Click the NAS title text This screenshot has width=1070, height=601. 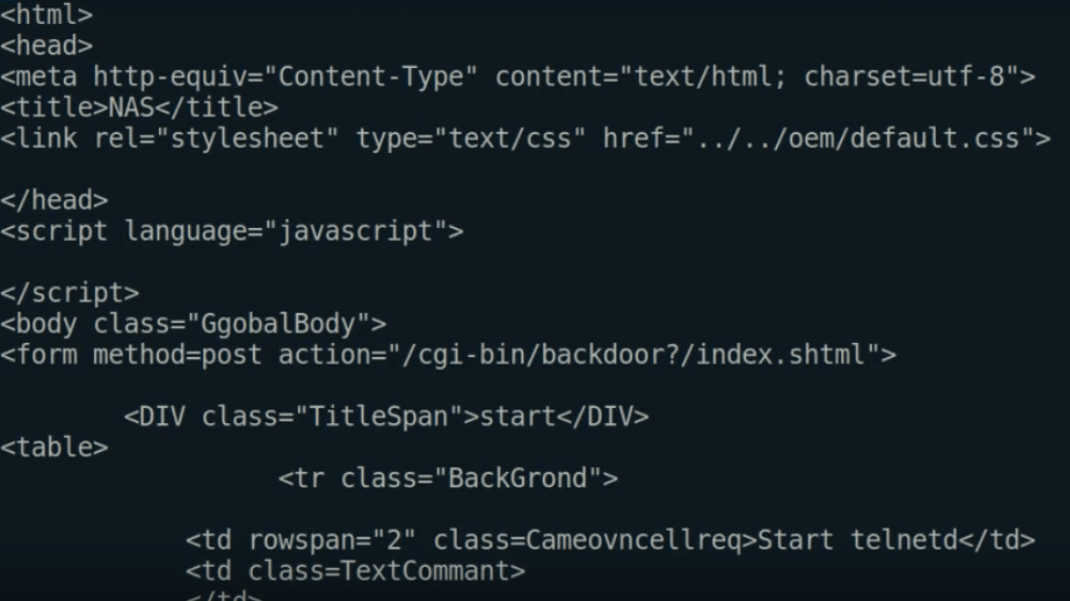click(x=131, y=107)
